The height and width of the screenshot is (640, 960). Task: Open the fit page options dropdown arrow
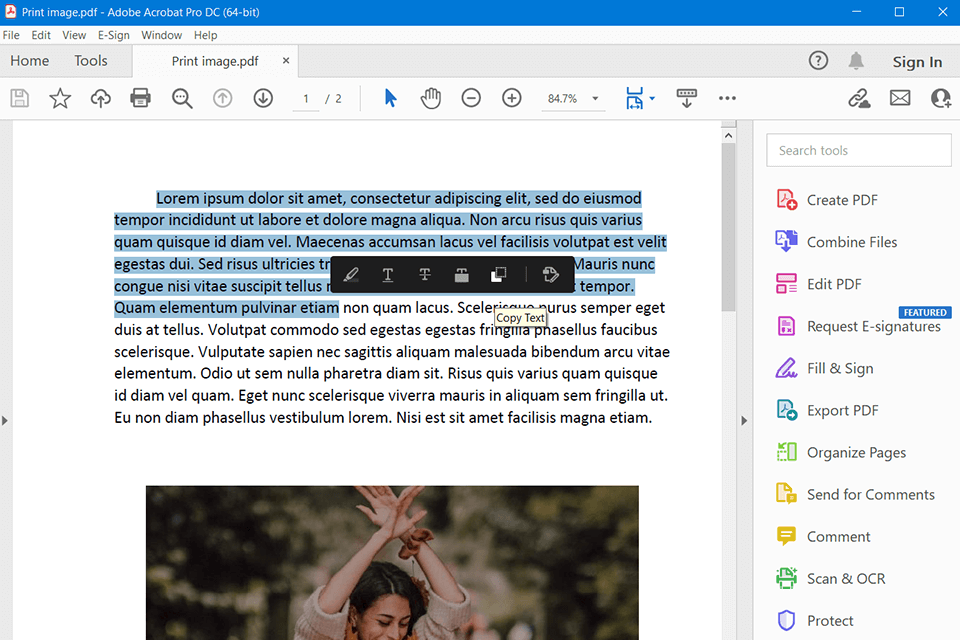652,99
